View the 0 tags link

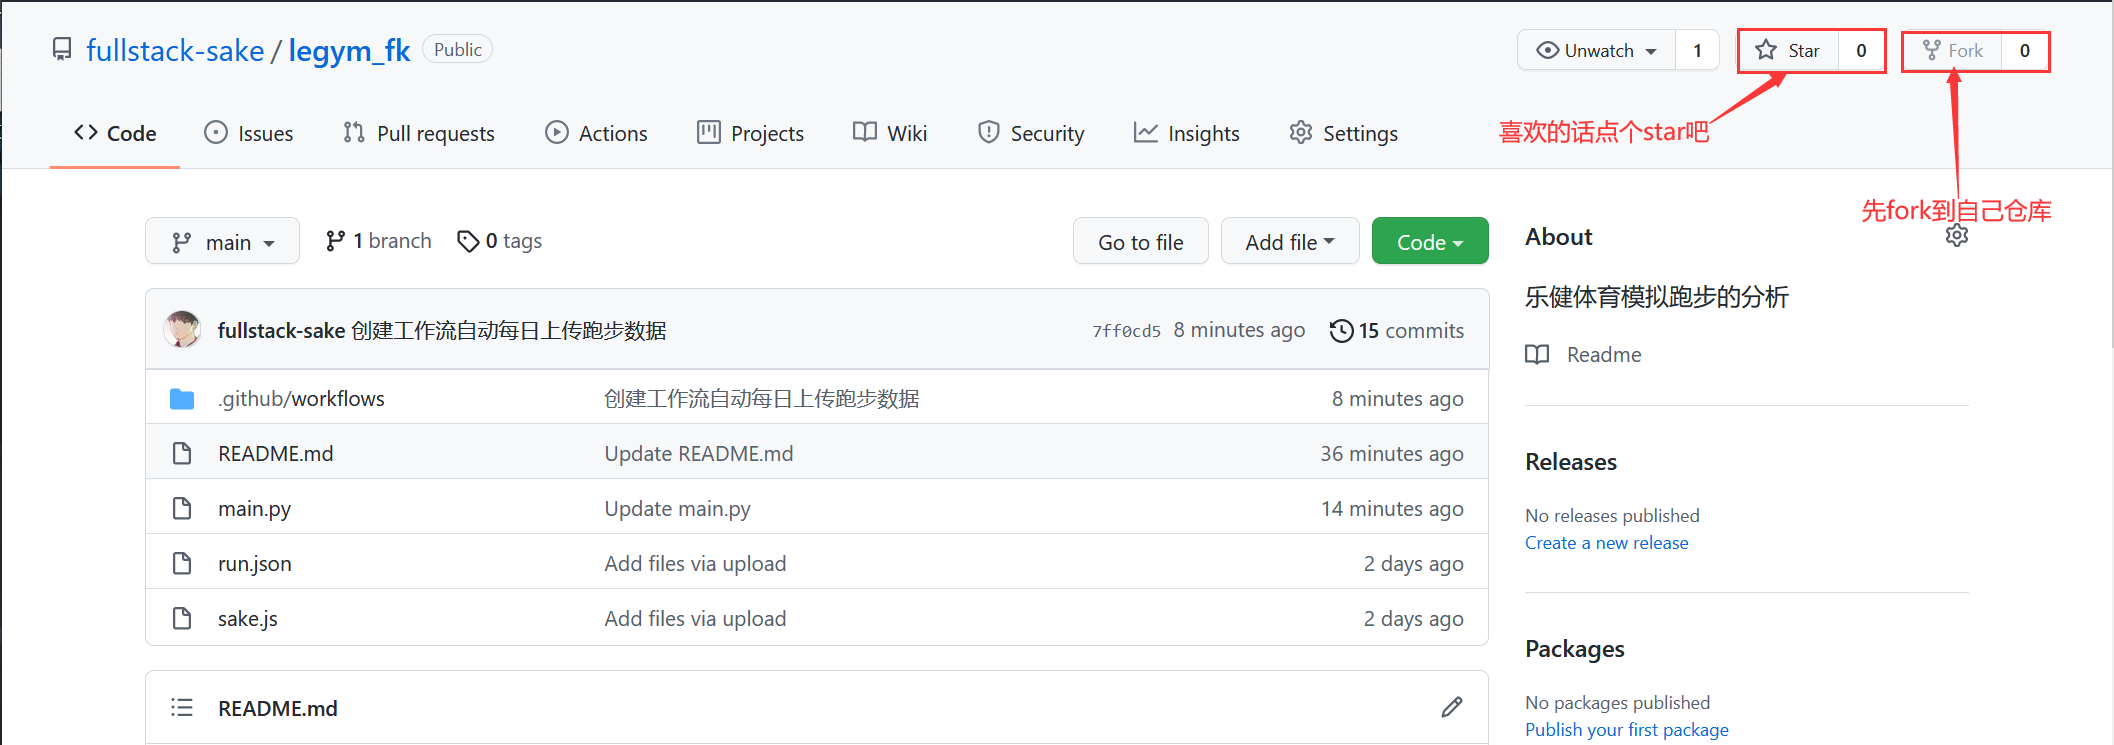point(499,241)
